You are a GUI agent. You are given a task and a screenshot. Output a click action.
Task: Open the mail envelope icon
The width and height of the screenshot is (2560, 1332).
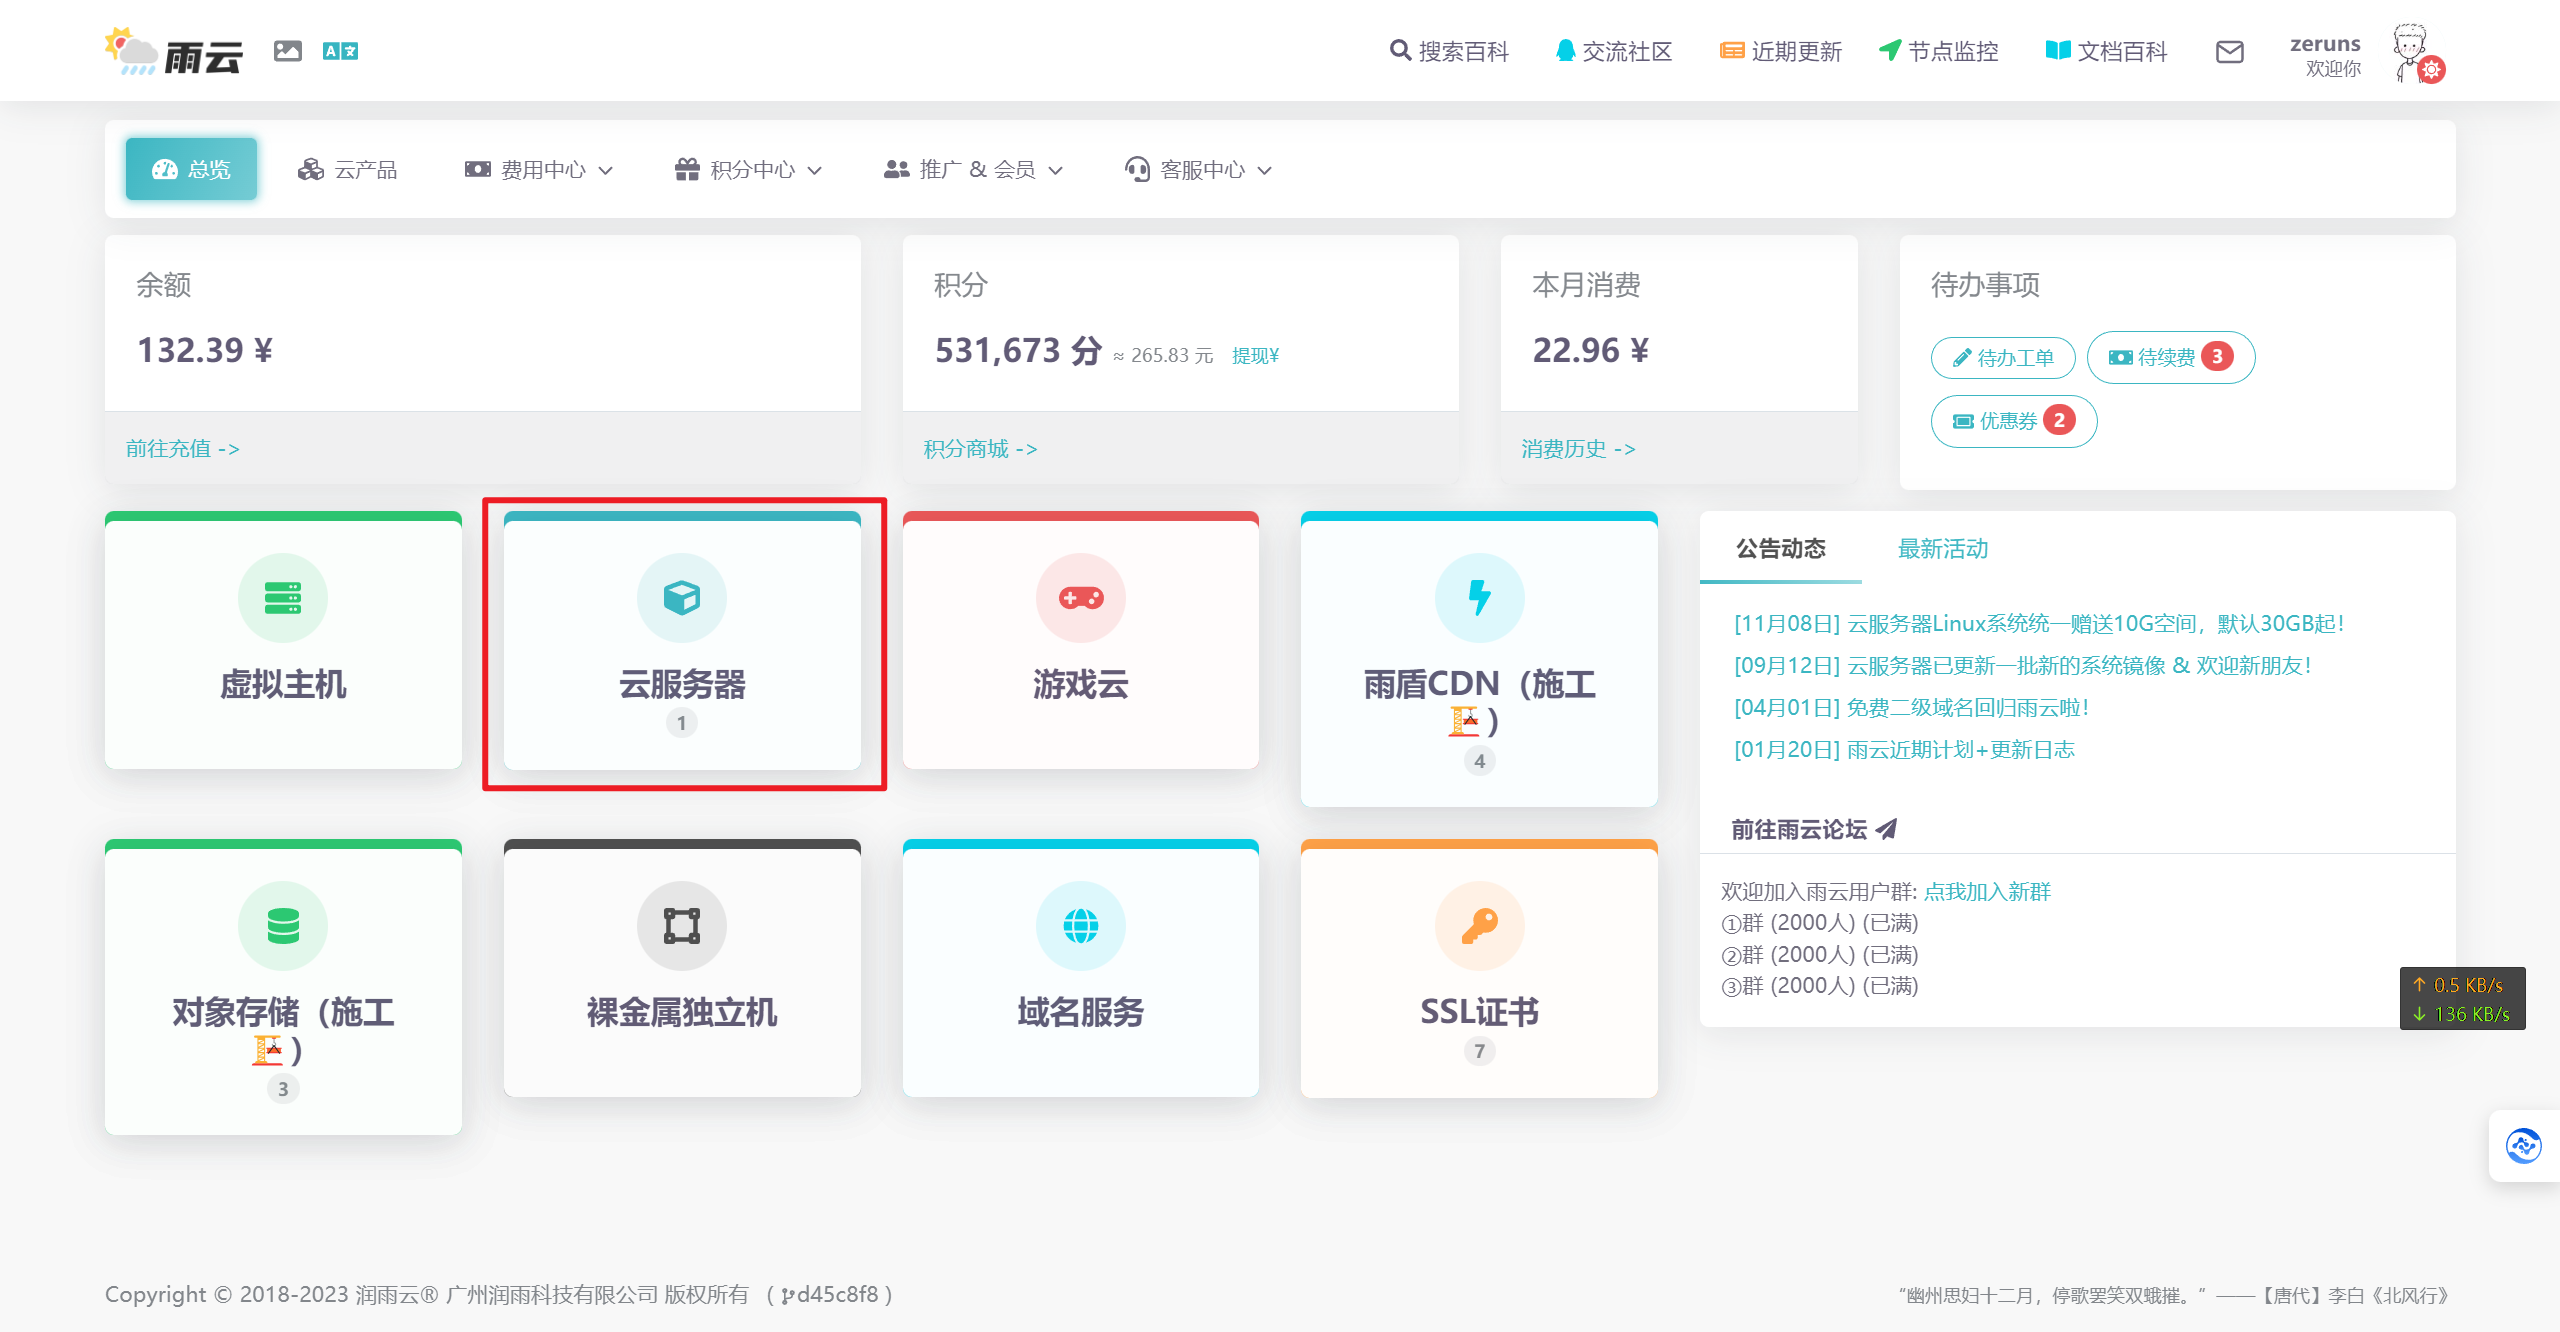coord(2230,52)
